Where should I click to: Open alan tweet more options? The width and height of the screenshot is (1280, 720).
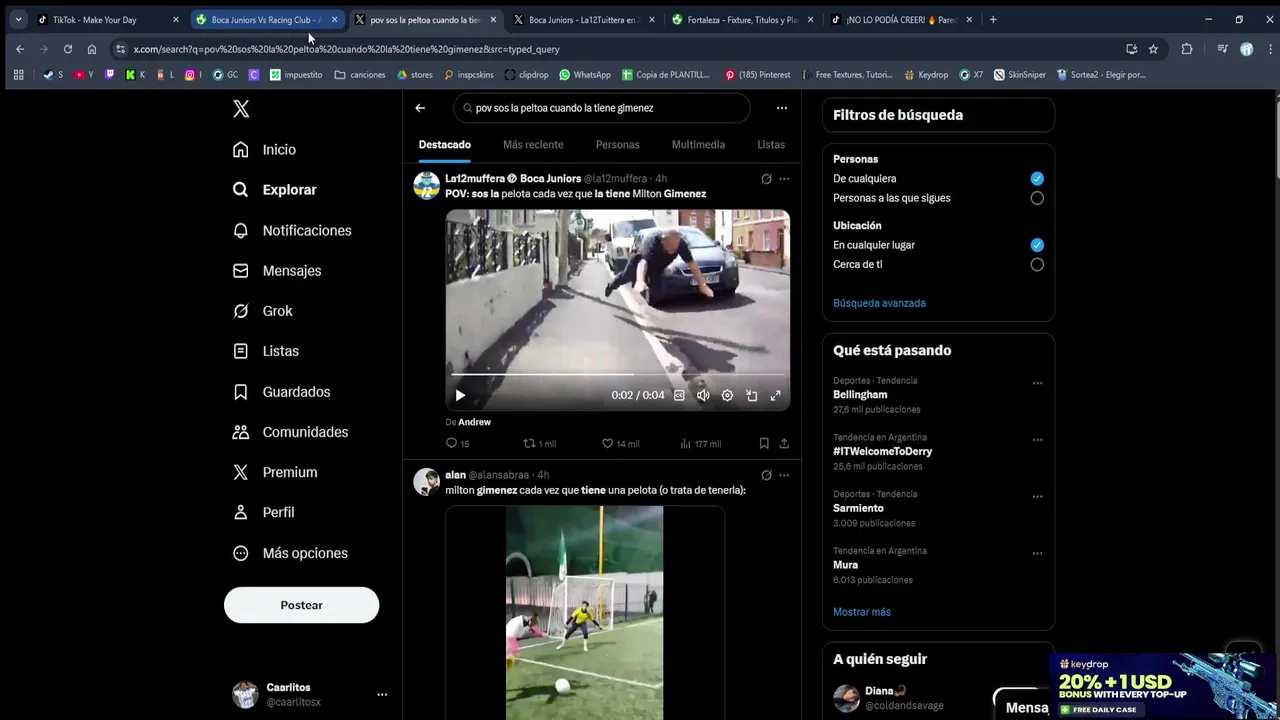point(784,475)
